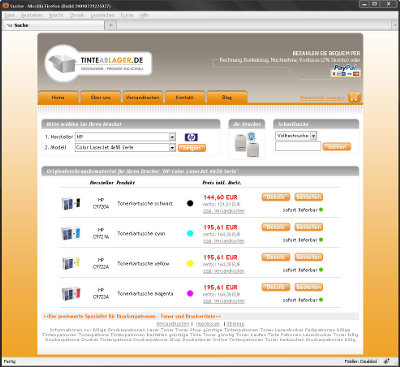Click bestellen for the magenta toner cartridge
Viewport: 400px width, 367px height.
(x=309, y=287)
